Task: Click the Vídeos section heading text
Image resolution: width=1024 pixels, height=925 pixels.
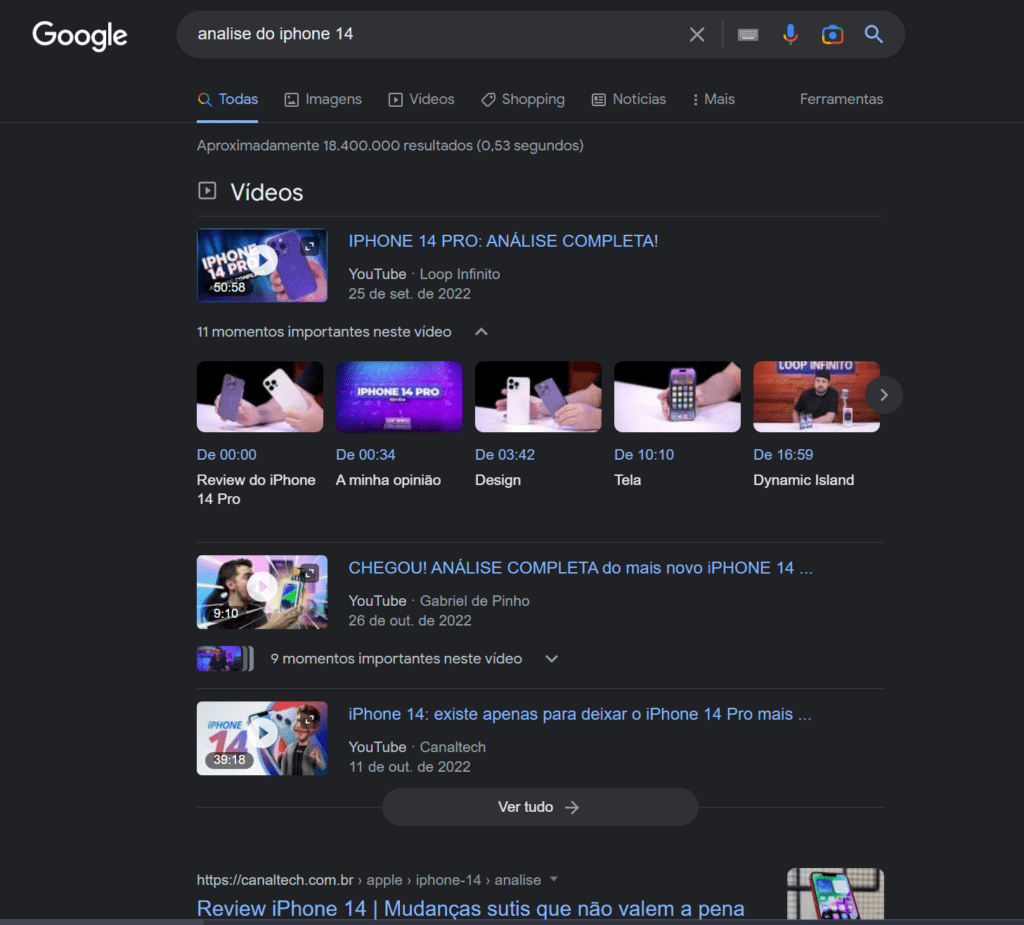Action: coord(266,193)
